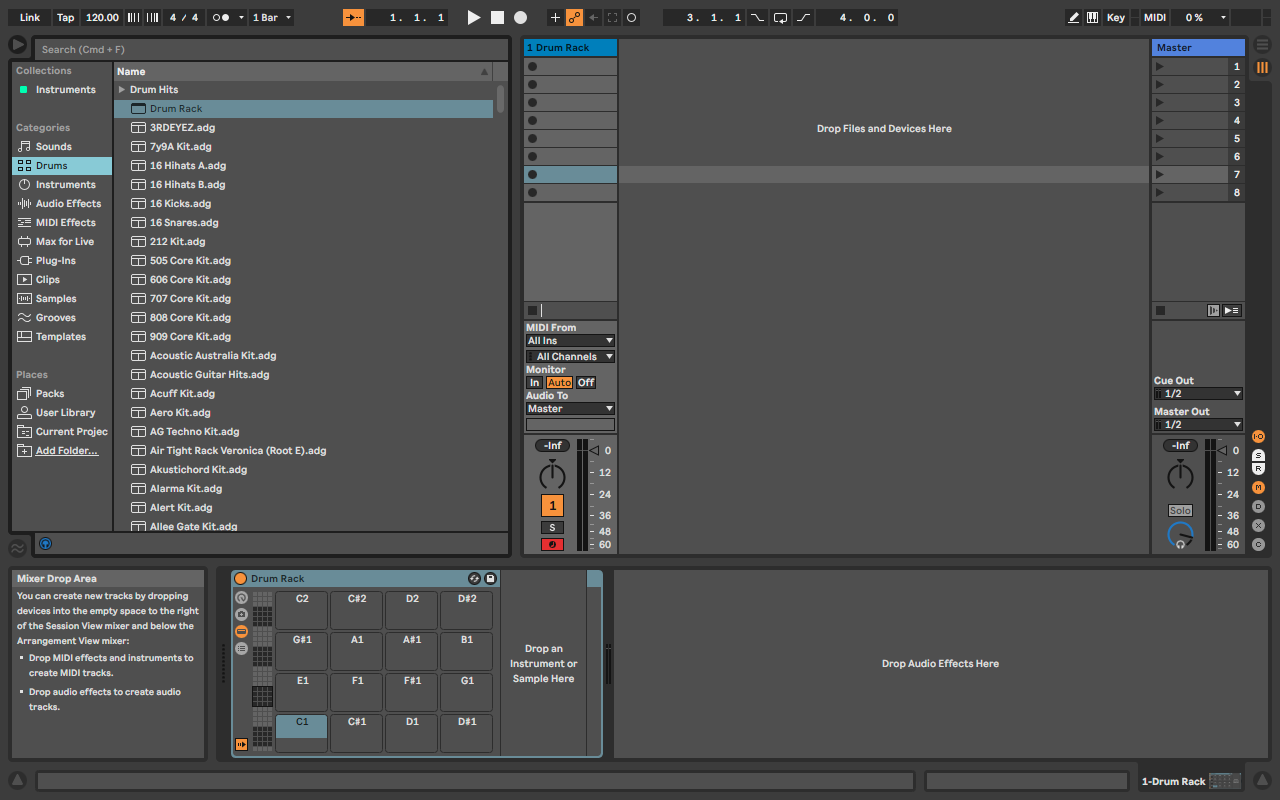Arm the Drum Rack track for recording

(x=552, y=544)
